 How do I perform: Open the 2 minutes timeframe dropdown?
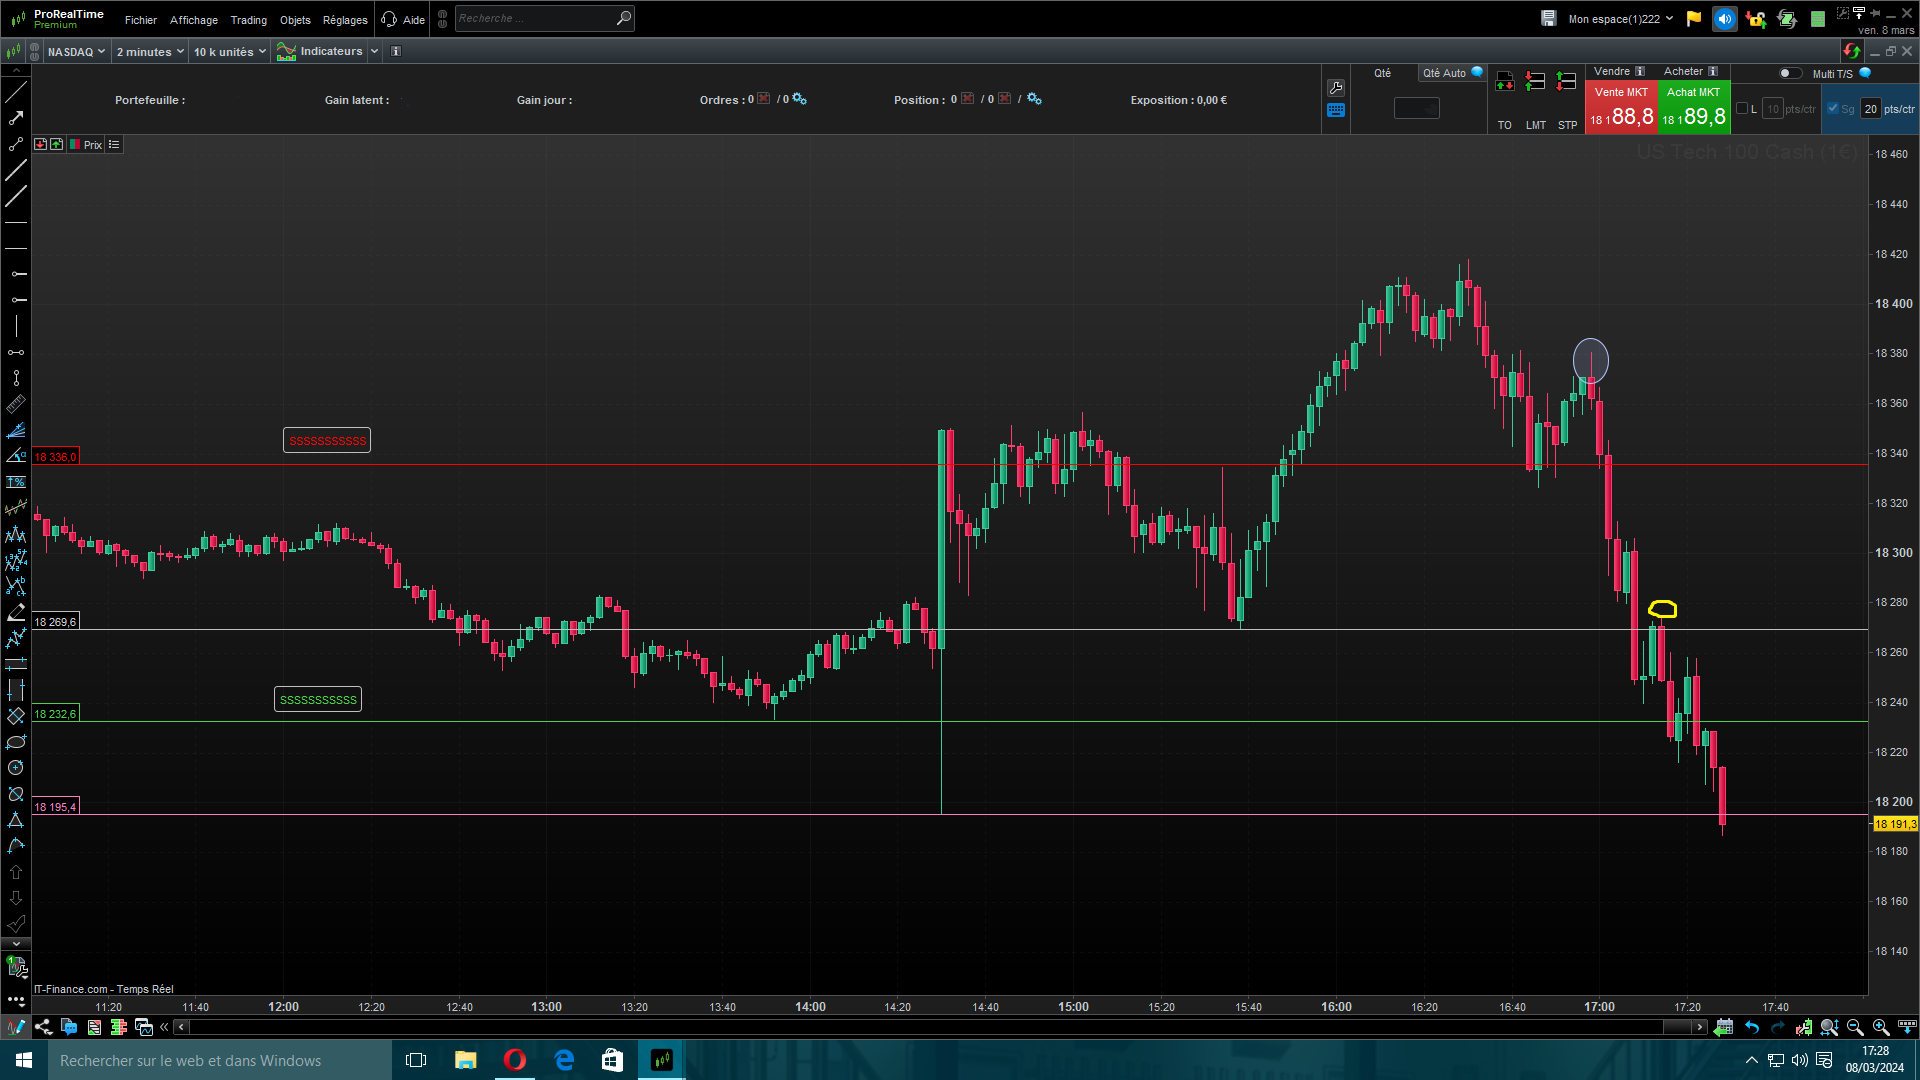click(x=150, y=52)
